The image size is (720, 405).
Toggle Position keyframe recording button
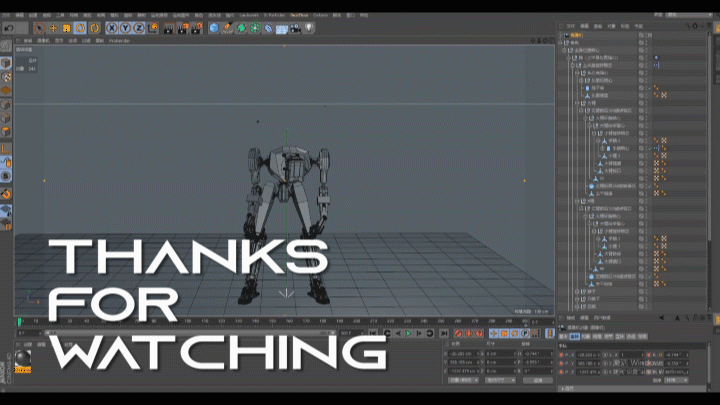tap(494, 334)
